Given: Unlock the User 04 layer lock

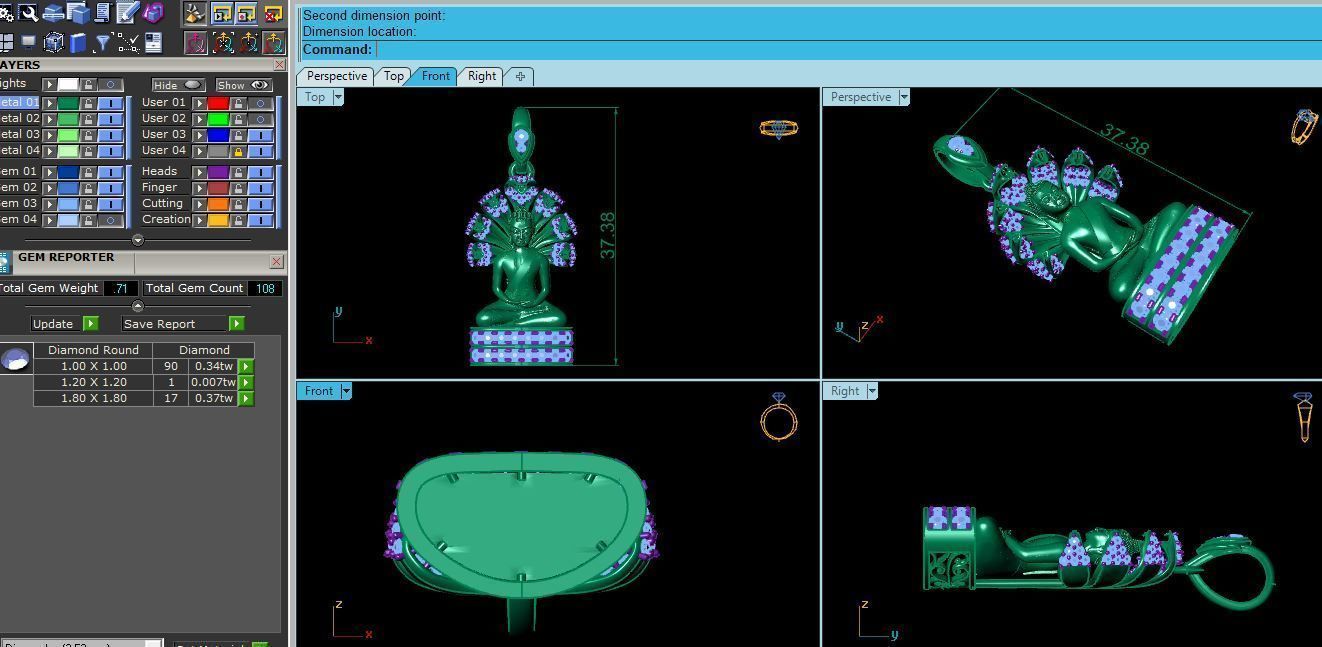Looking at the screenshot, I should tap(238, 152).
